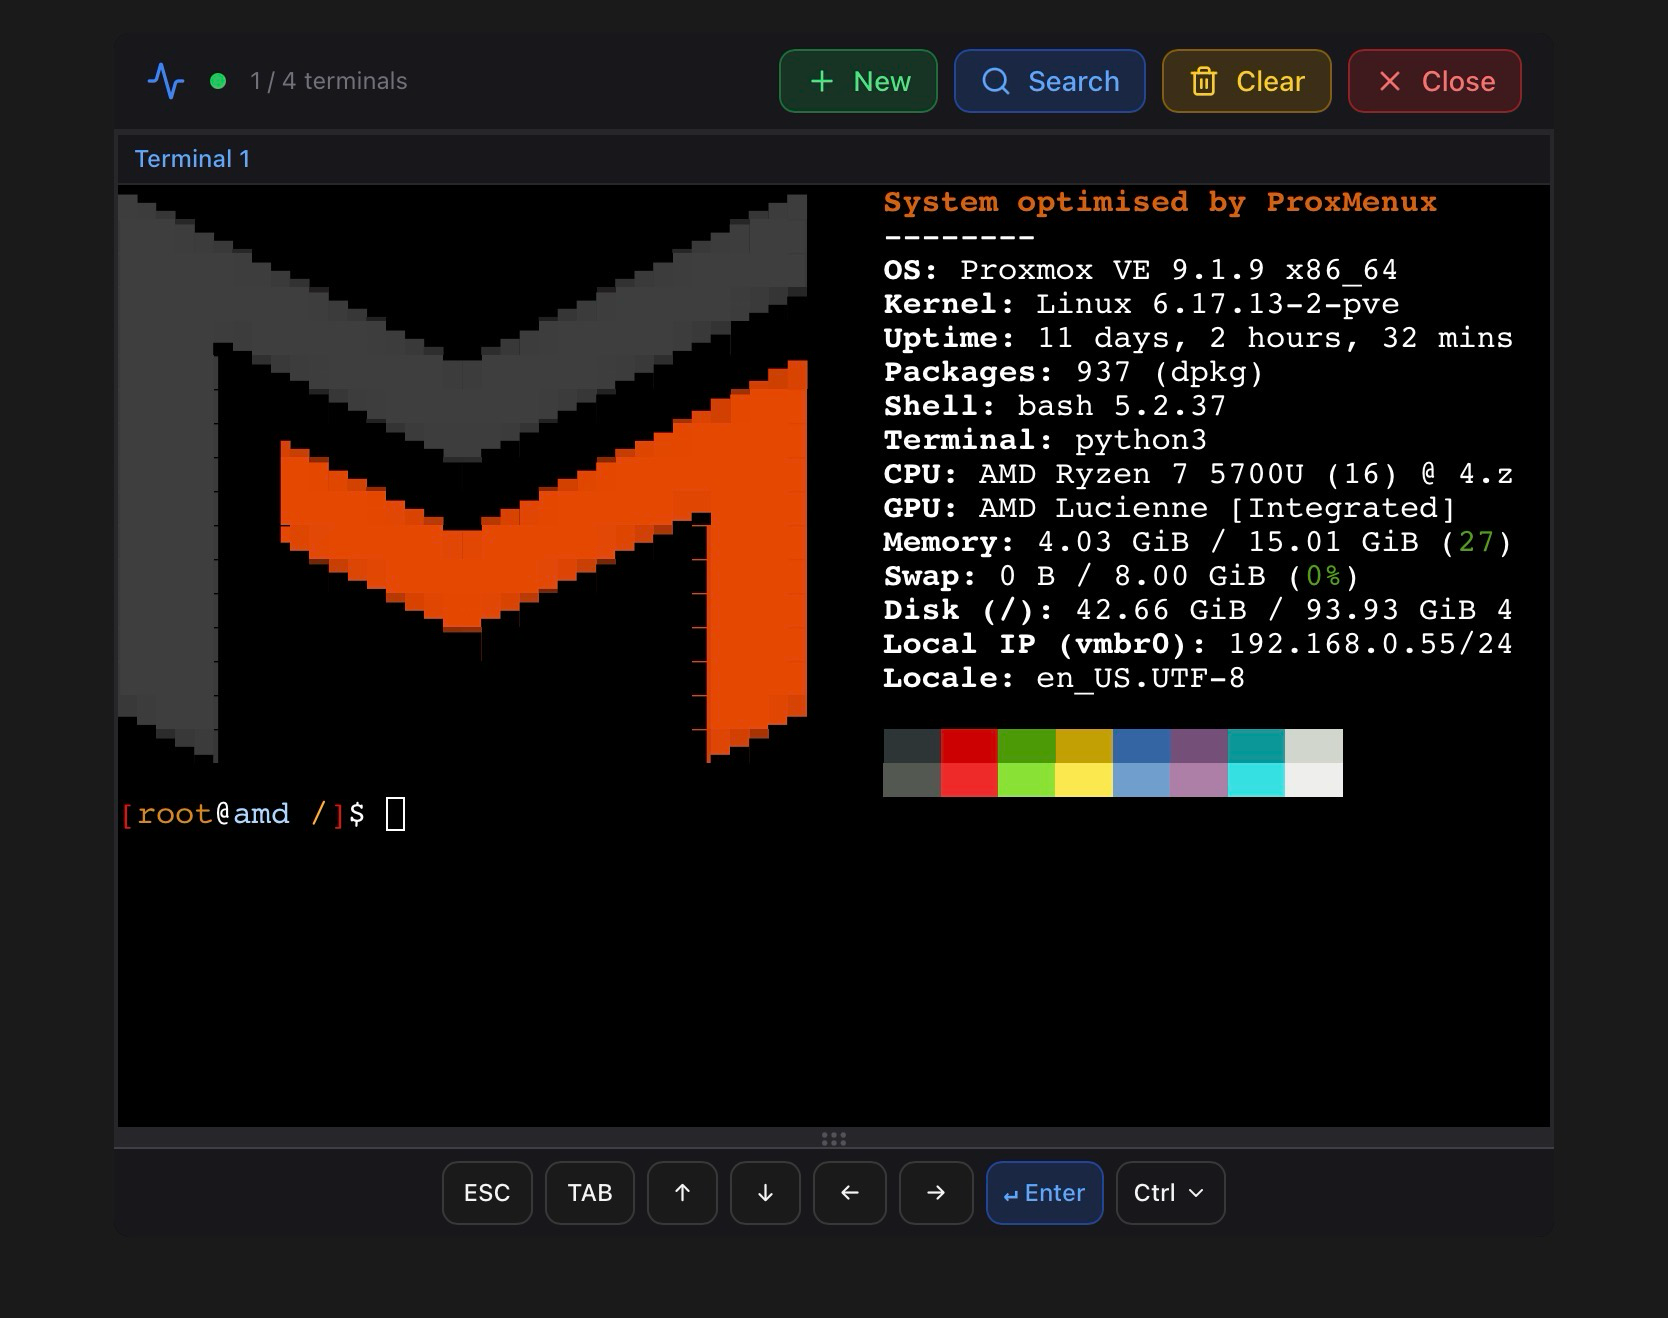
Task: Click the bright cyan color block
Action: pos(1256,780)
